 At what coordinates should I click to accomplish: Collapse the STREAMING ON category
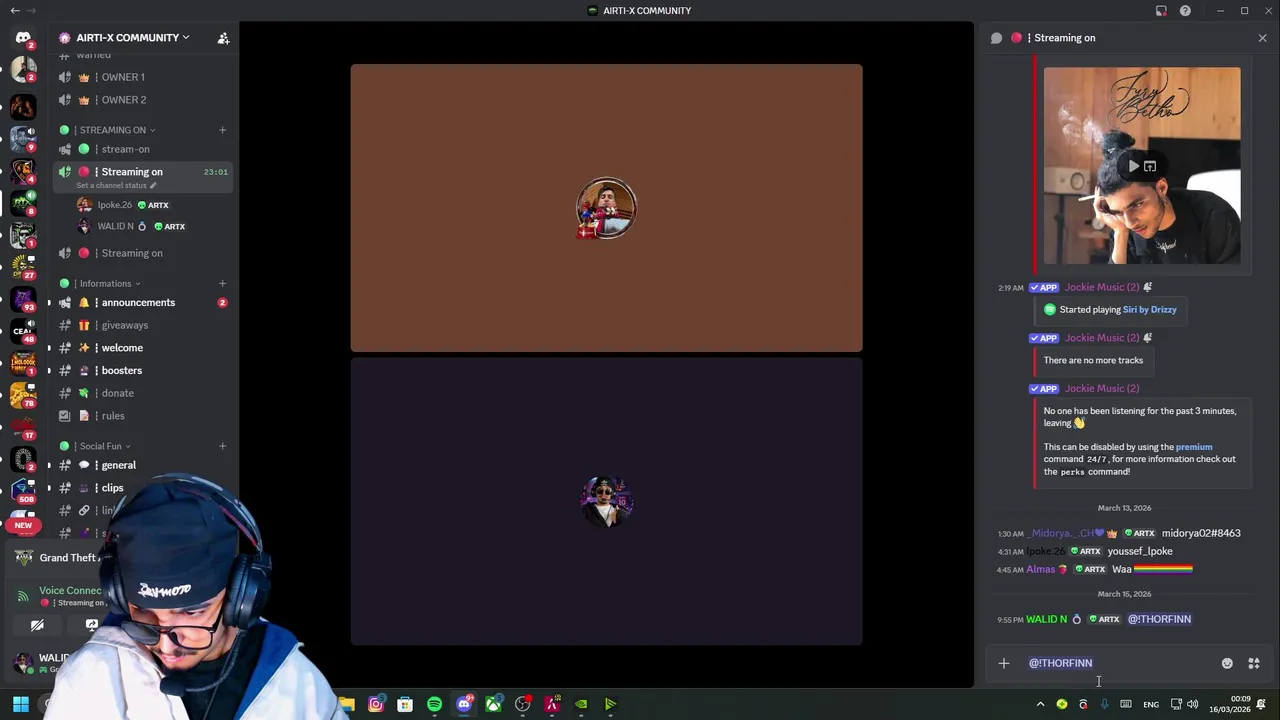pos(112,130)
